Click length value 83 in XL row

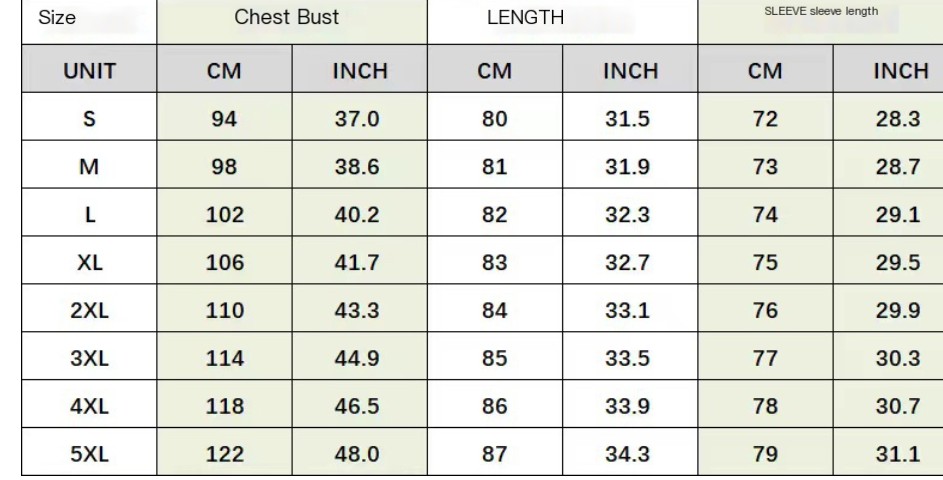(495, 260)
